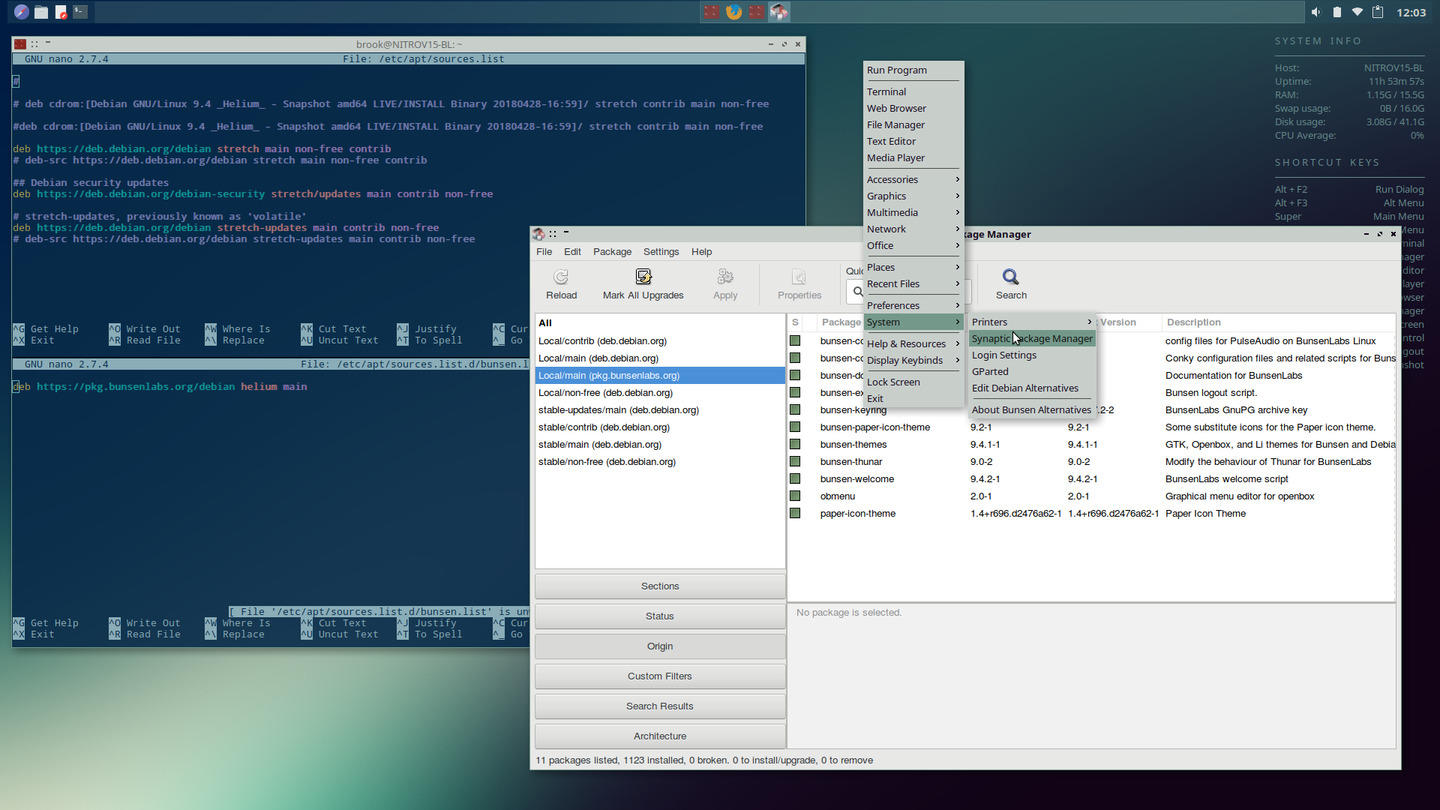Sort by the S status column header
This screenshot has height=810, width=1440.
(796, 322)
